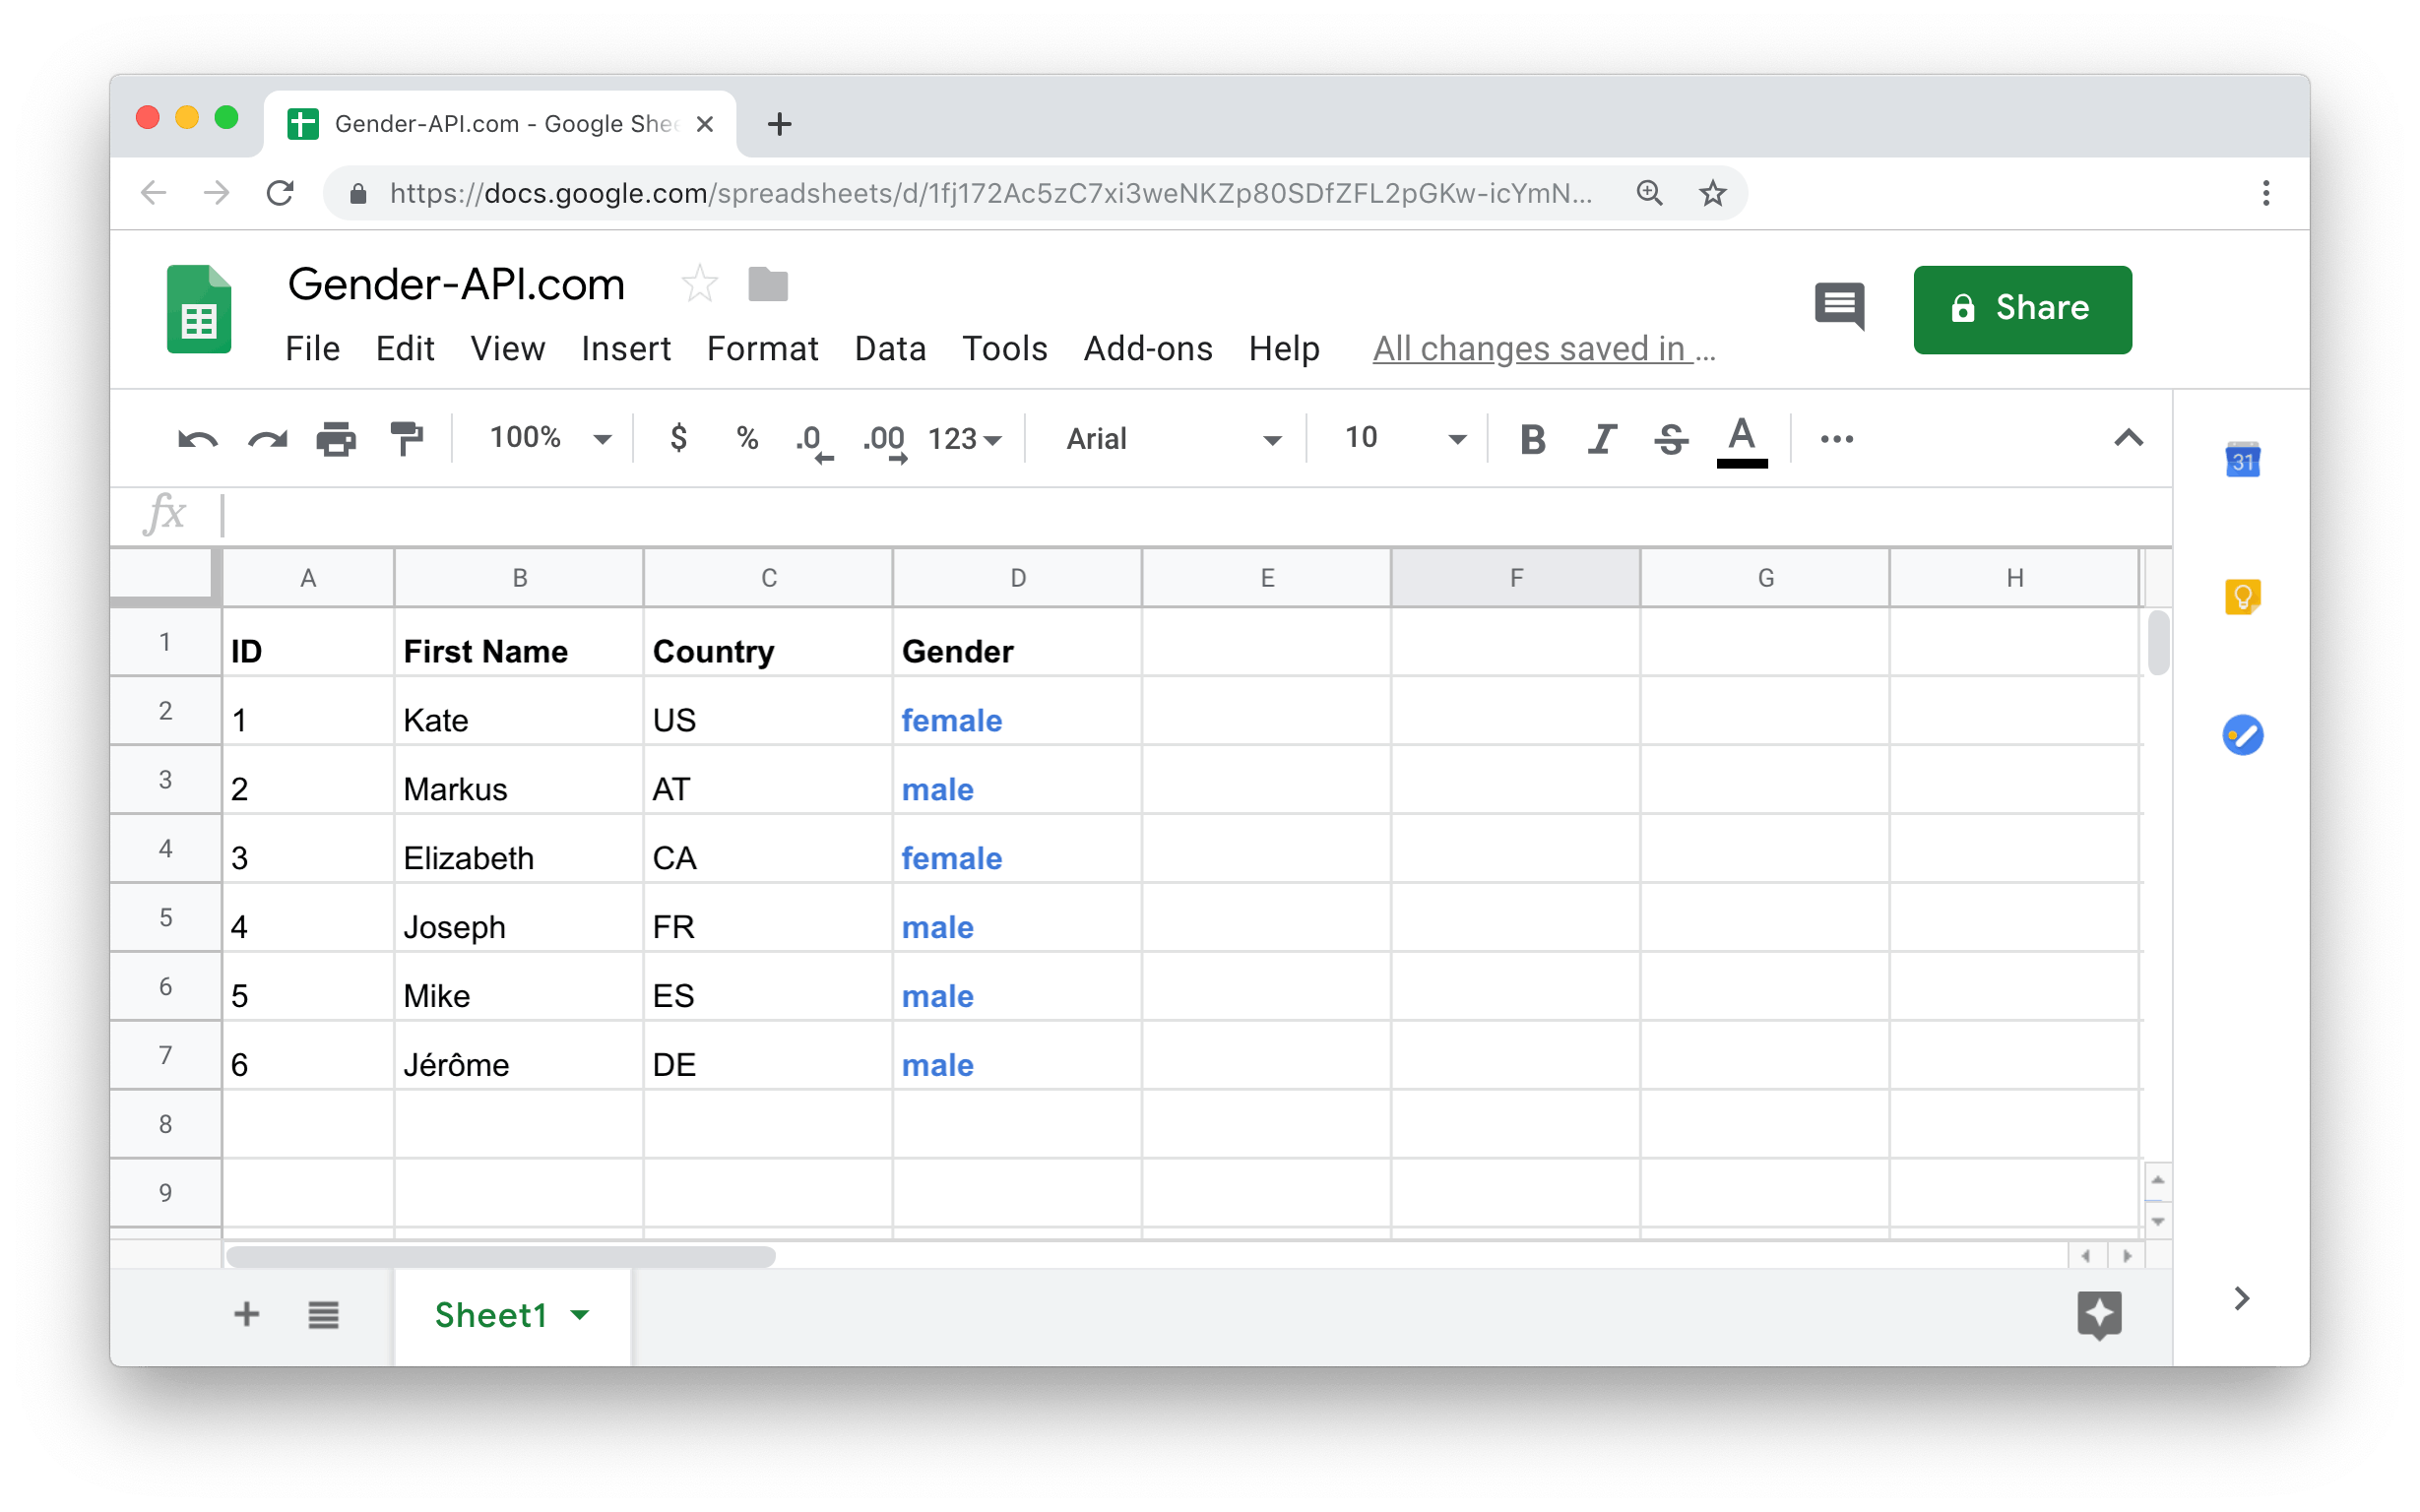This screenshot has height=1512, width=2420.
Task: Open Google Keep from side panel
Action: [2243, 597]
